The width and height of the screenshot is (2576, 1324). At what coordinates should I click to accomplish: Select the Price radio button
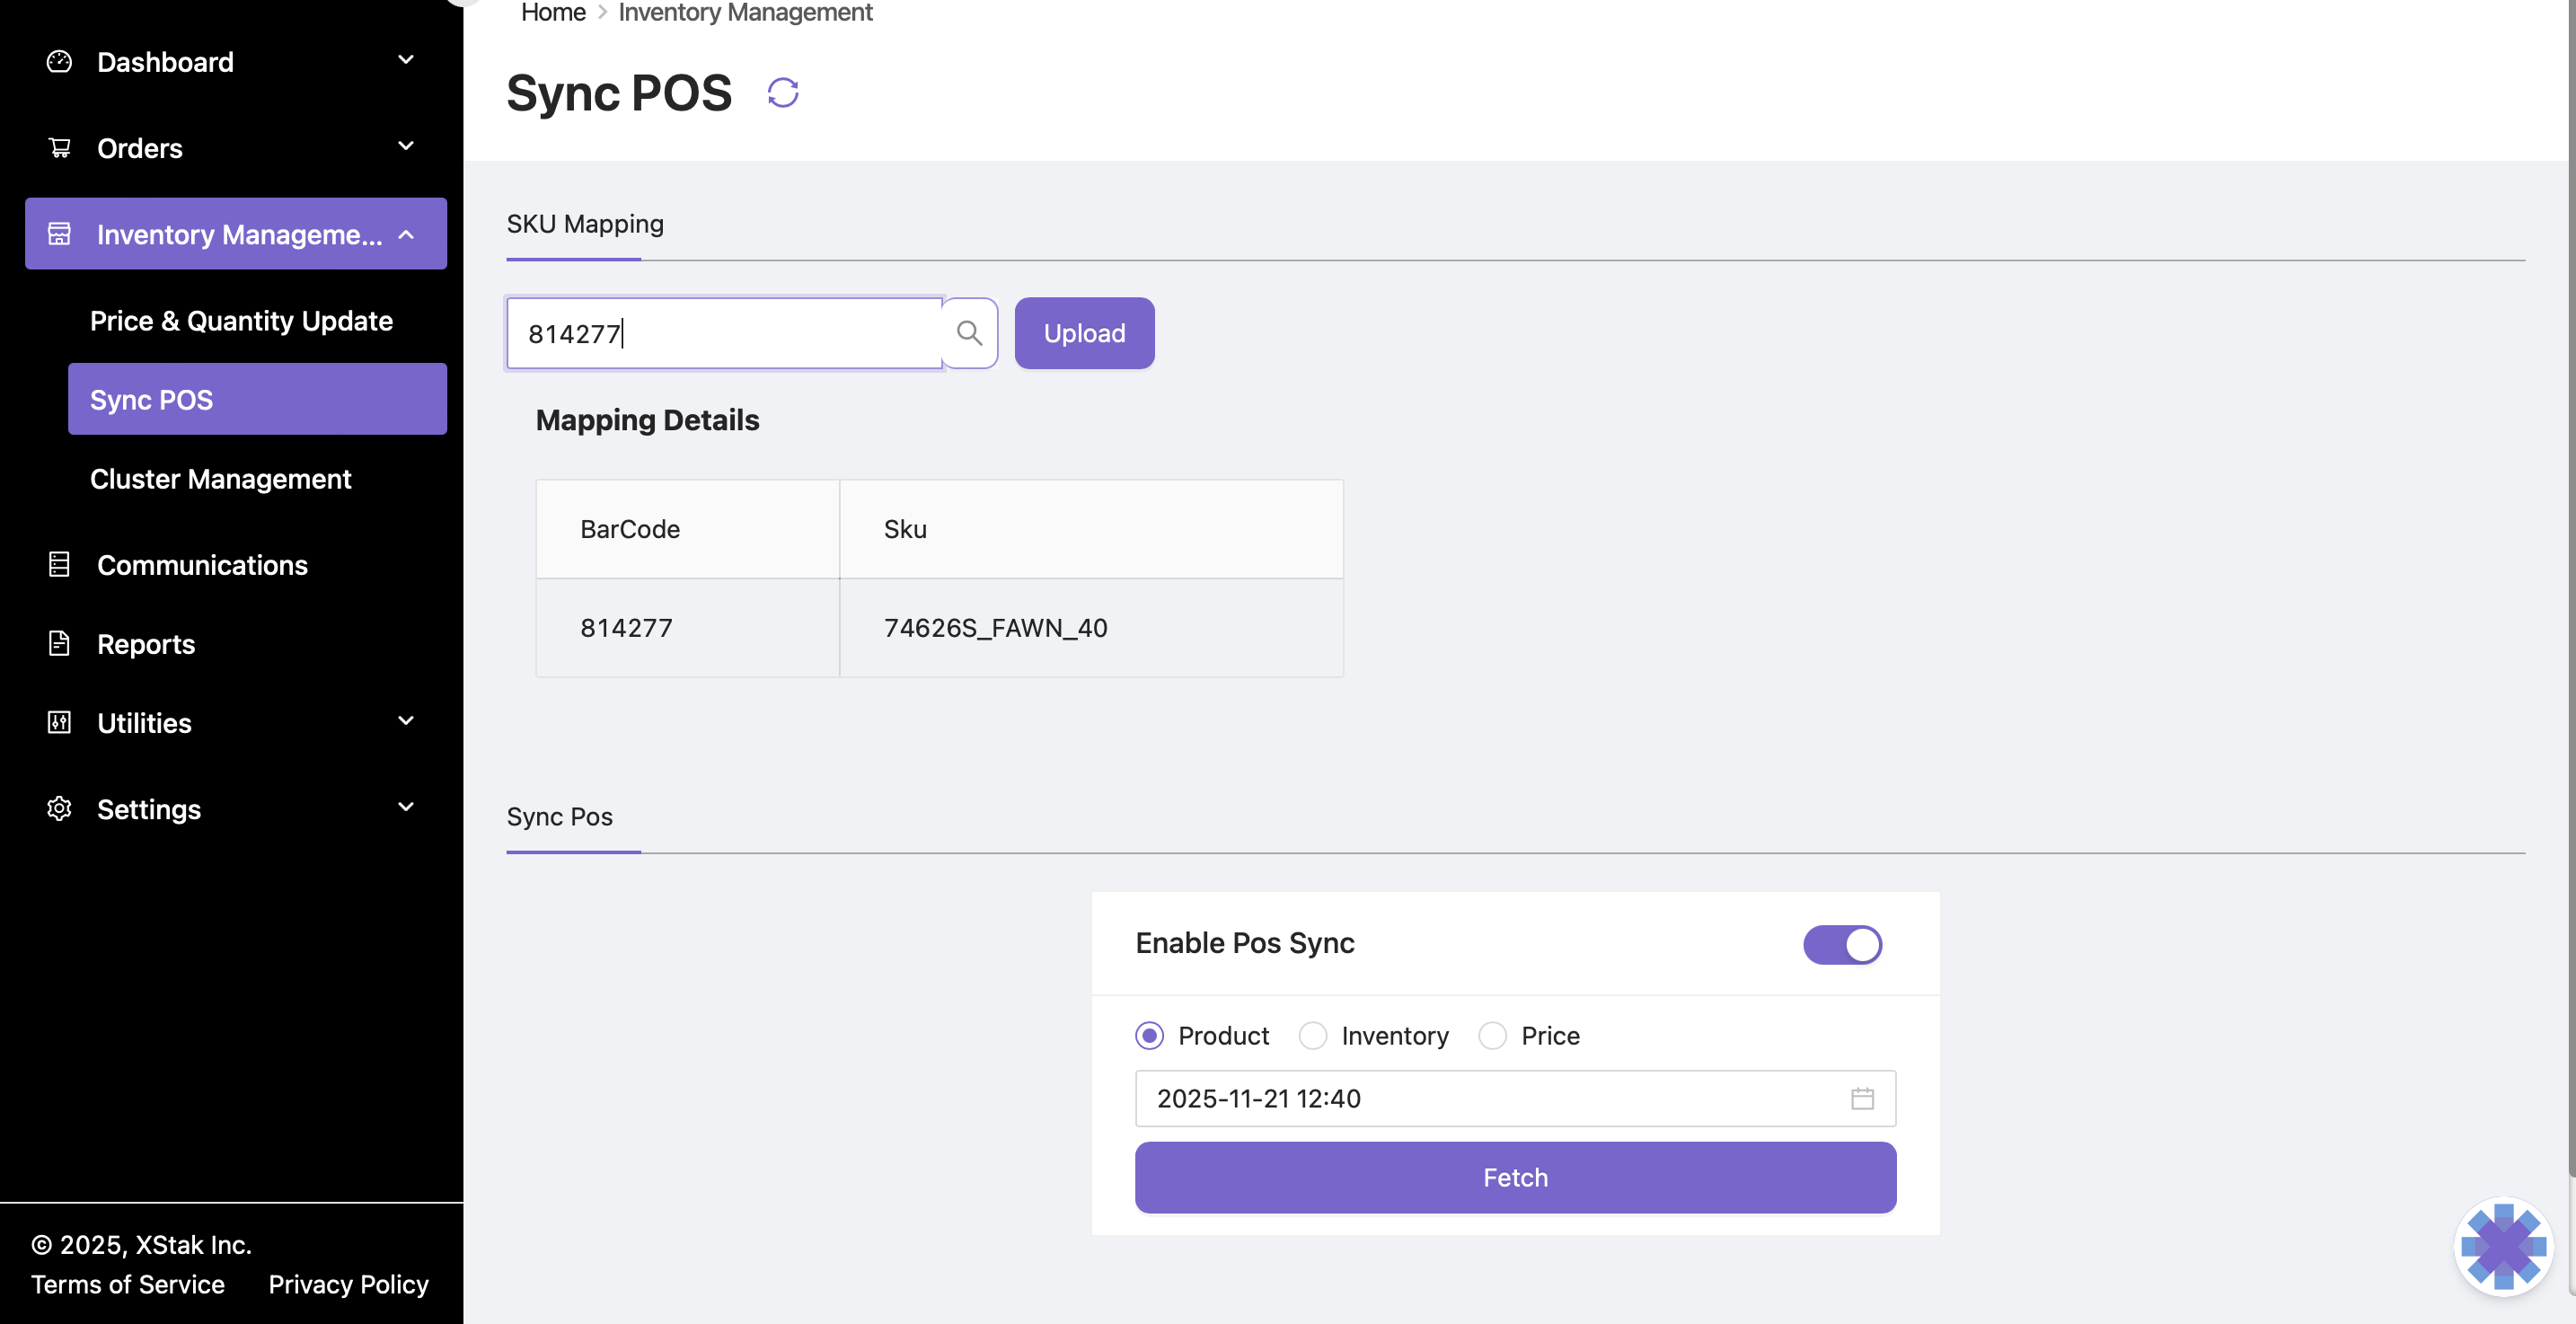[1491, 1035]
